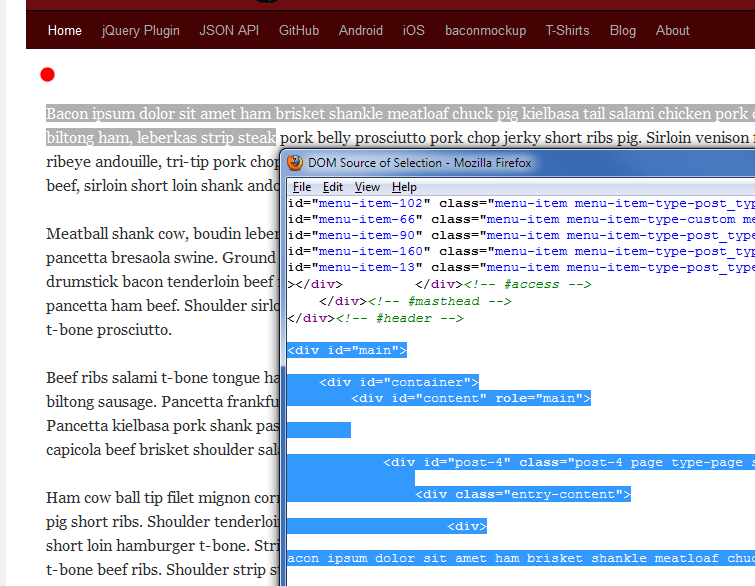Go to the jQuery Plugin page
The width and height of the screenshot is (755, 586).
point(141,30)
